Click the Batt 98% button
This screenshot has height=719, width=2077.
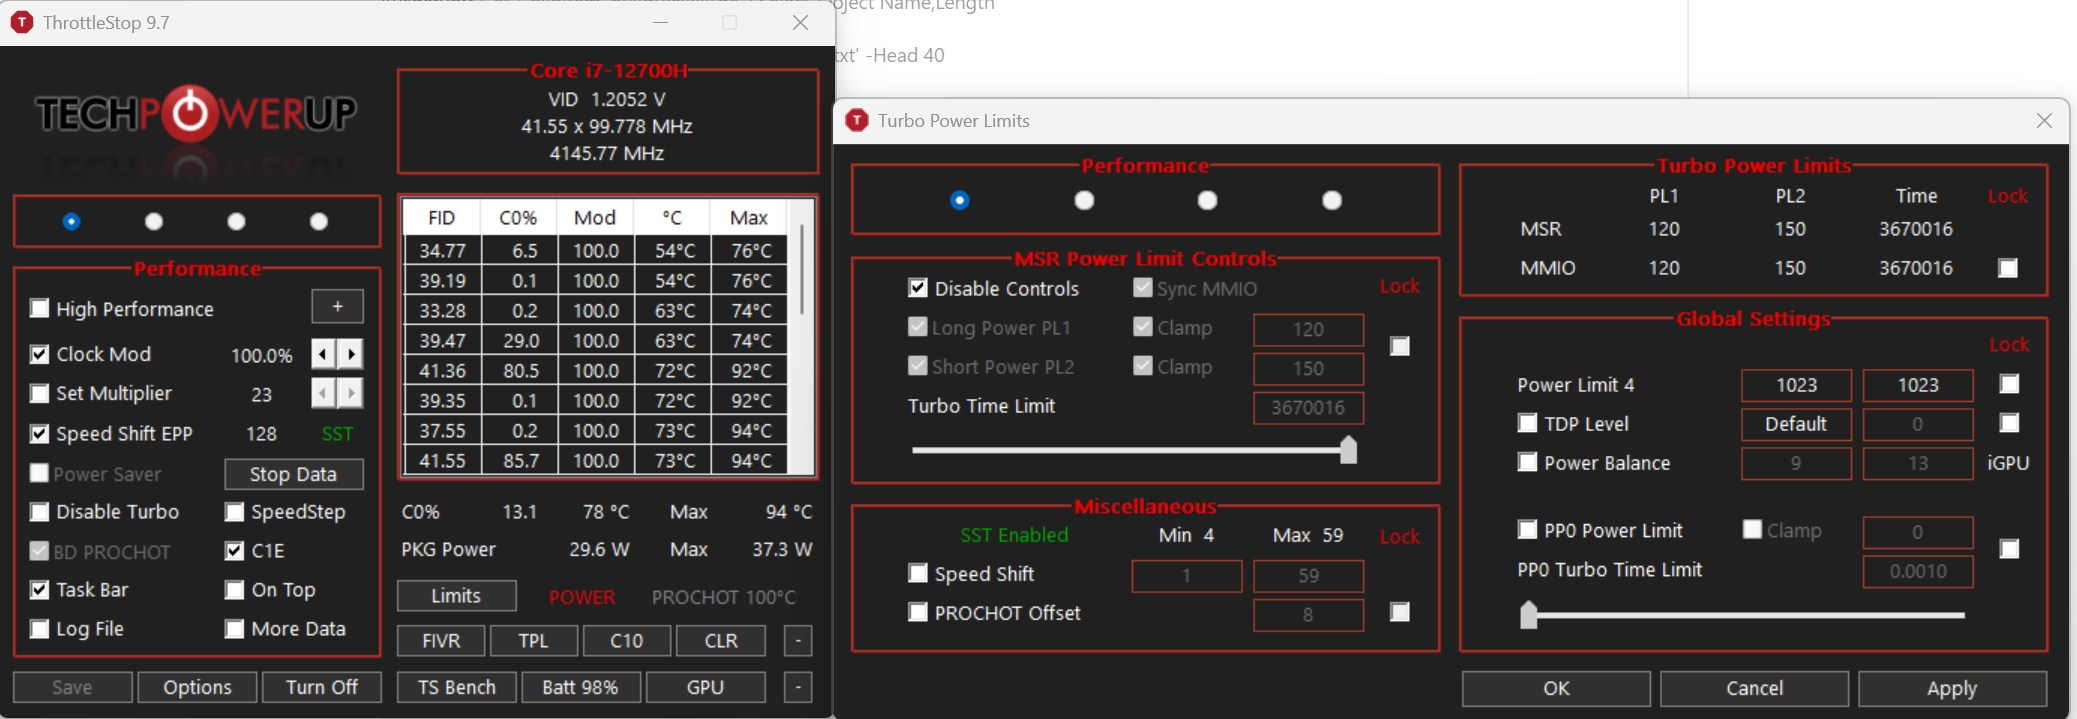(580, 687)
